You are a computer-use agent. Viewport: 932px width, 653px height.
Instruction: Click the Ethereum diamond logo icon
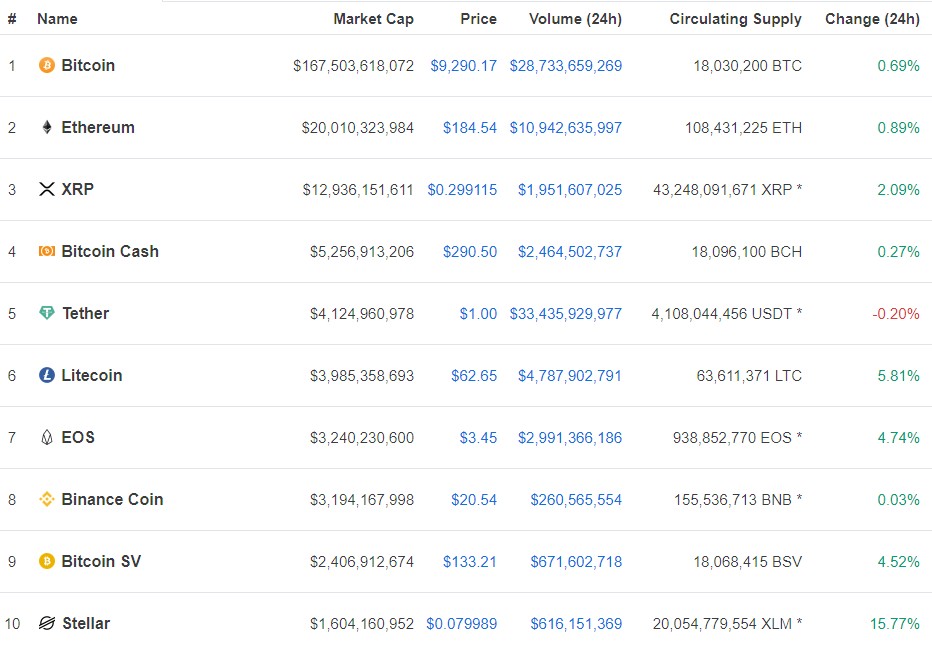point(47,127)
